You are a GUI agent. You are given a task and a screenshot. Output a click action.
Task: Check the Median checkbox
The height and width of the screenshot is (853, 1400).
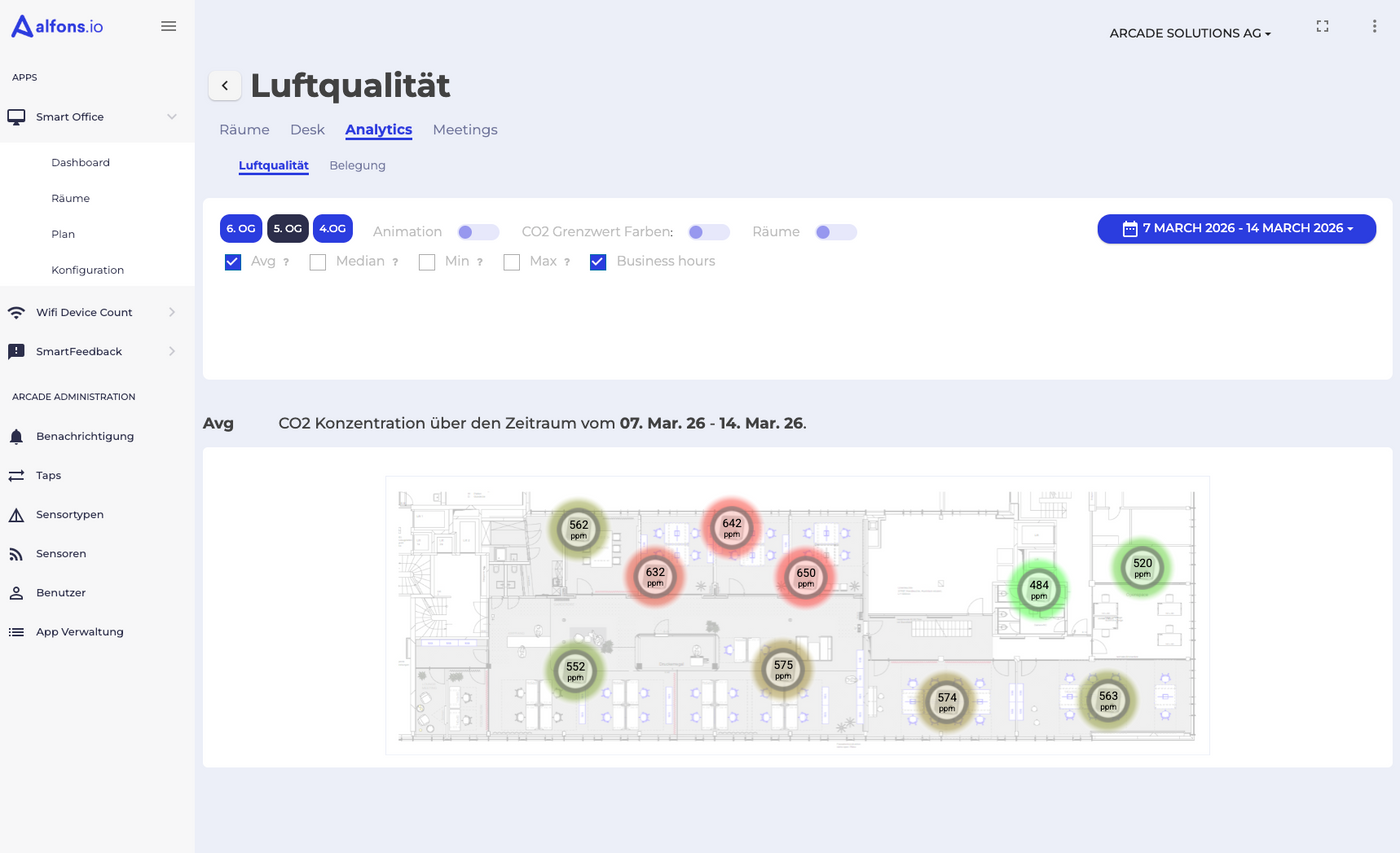(x=316, y=261)
